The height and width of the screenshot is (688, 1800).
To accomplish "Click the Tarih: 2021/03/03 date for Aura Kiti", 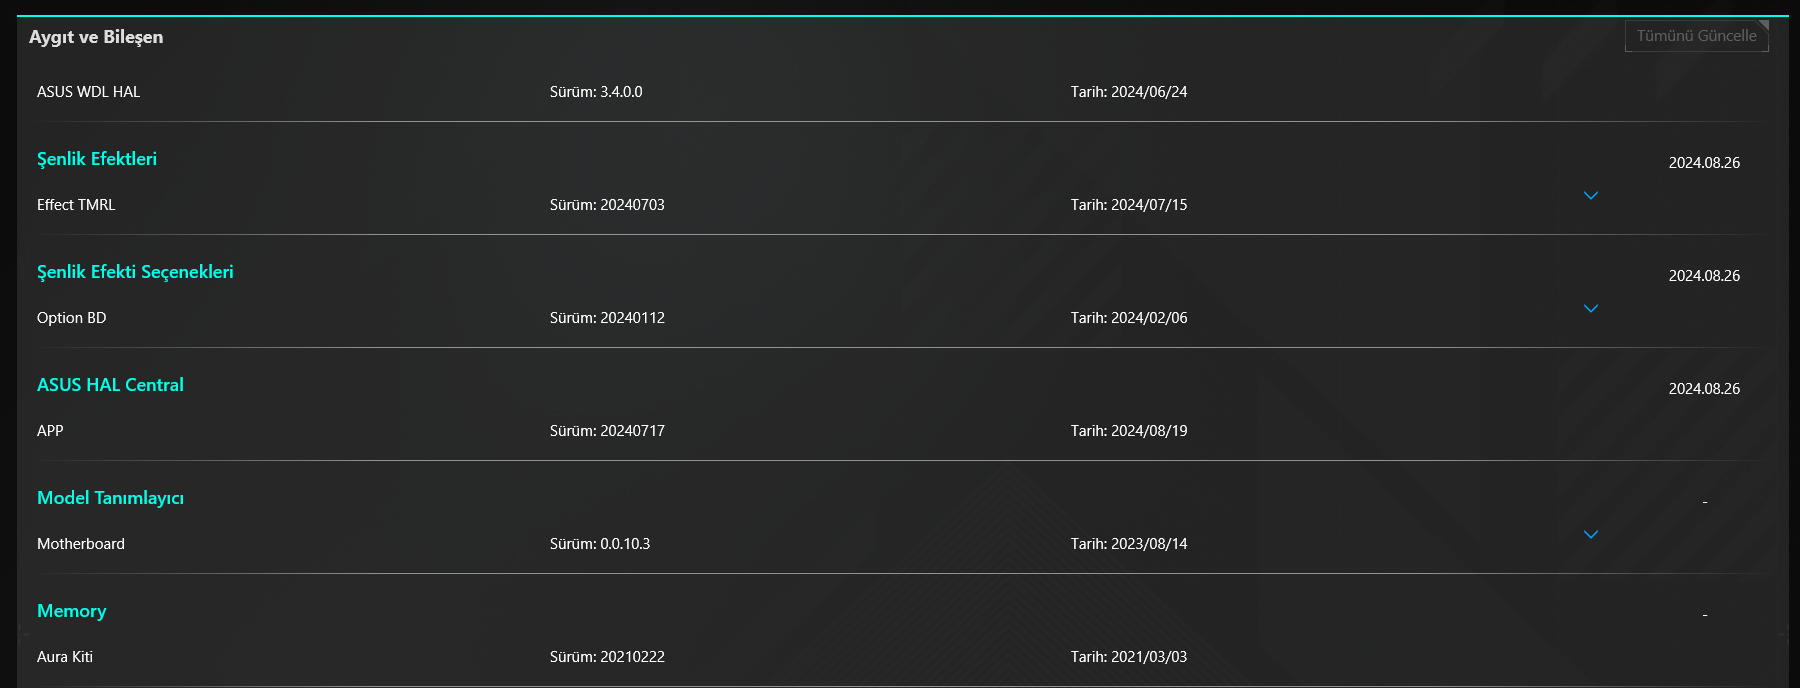I will tap(1129, 657).
